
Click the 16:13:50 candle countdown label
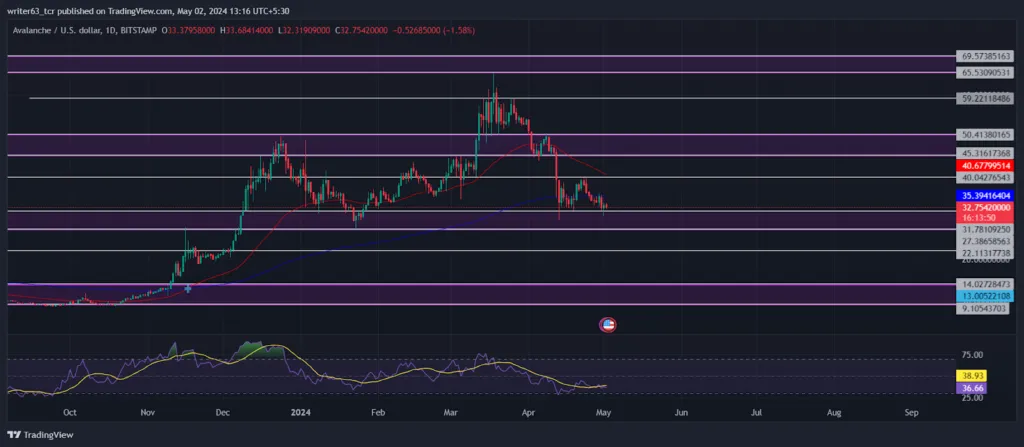point(977,218)
